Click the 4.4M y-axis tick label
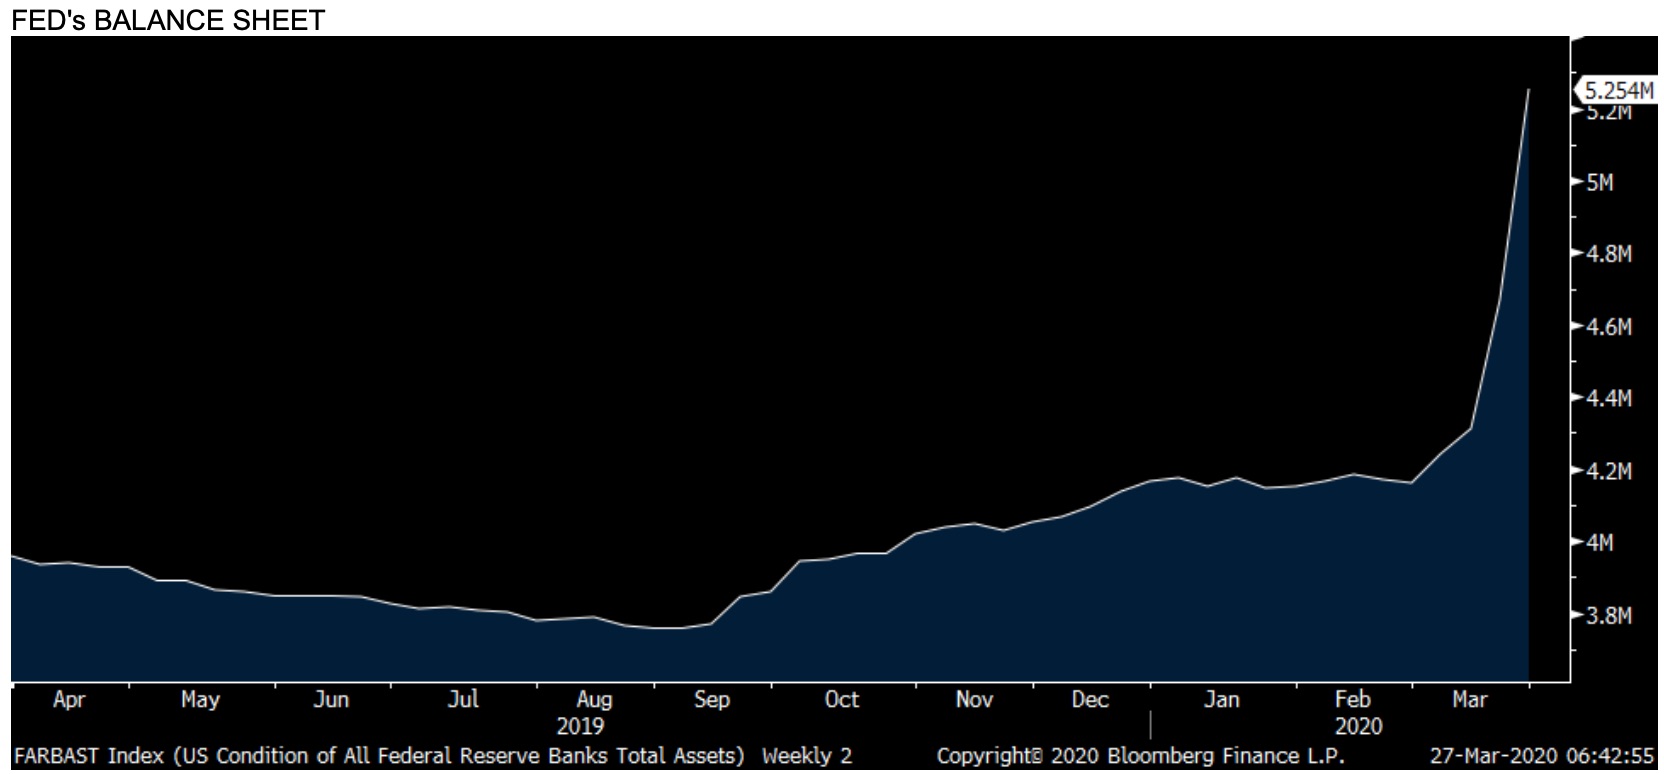 tap(1609, 398)
